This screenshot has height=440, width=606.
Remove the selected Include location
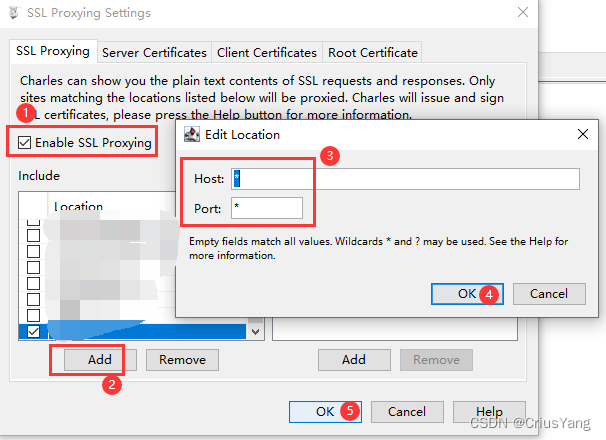[x=182, y=360]
